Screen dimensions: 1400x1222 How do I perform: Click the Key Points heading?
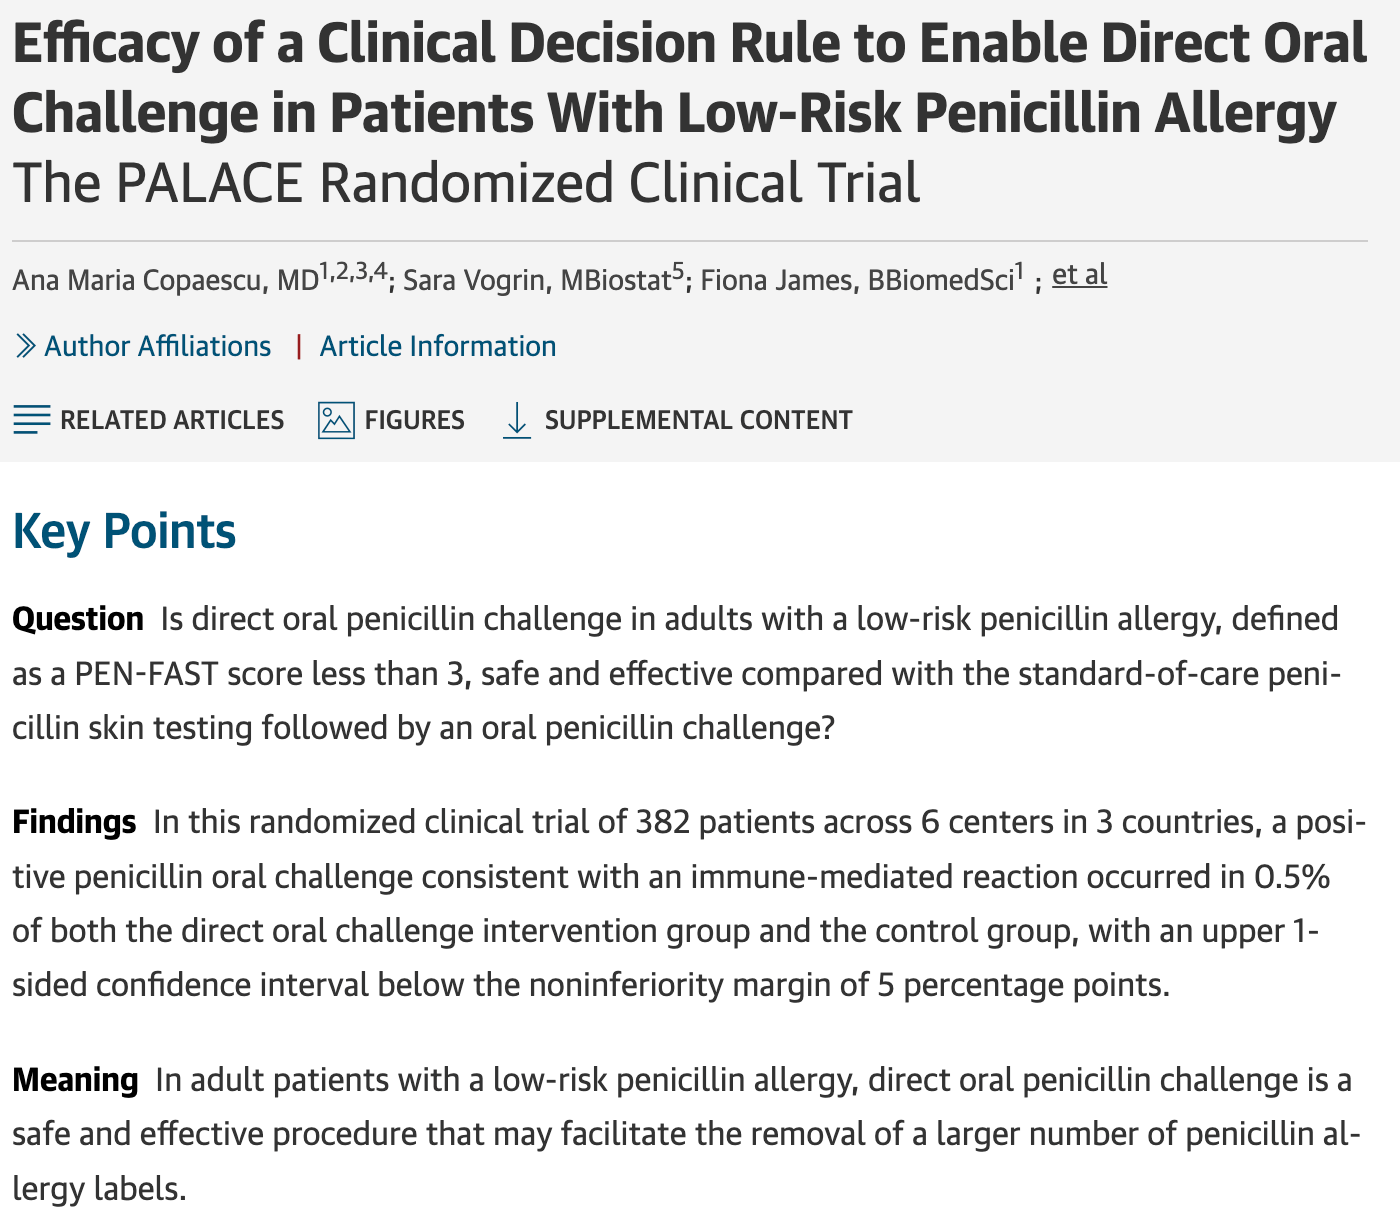tap(124, 532)
